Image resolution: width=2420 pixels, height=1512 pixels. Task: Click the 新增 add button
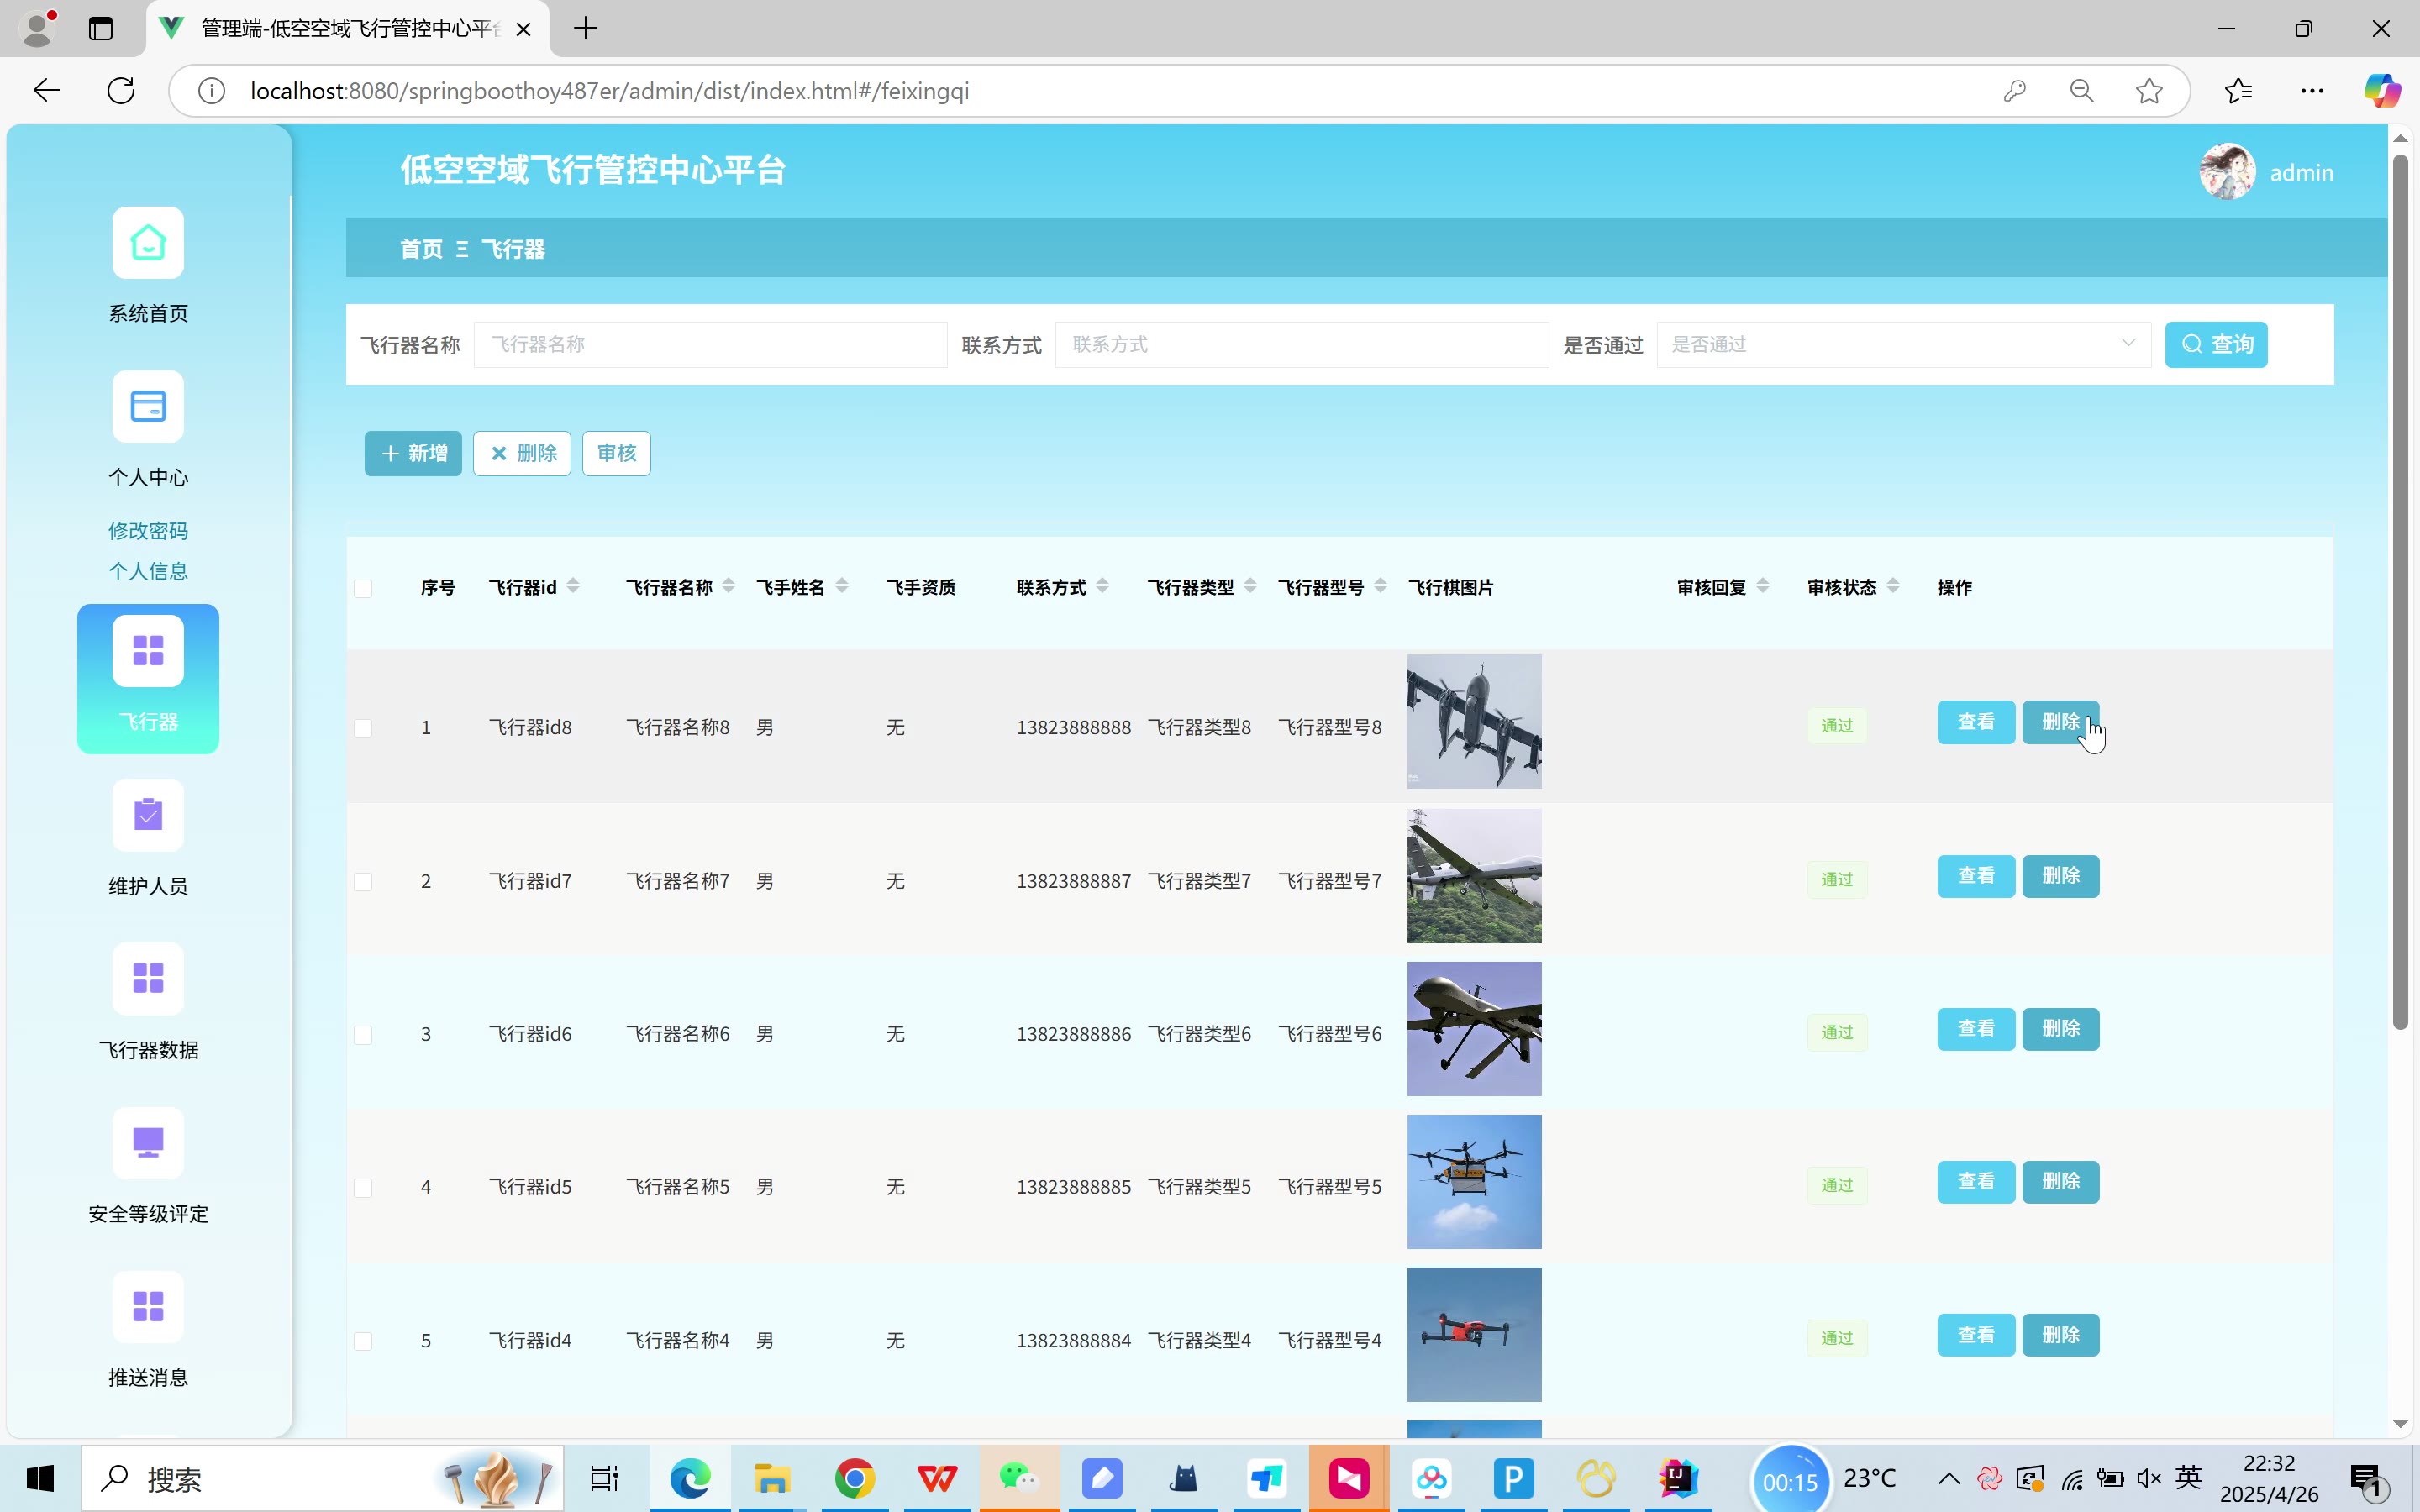pos(413,454)
